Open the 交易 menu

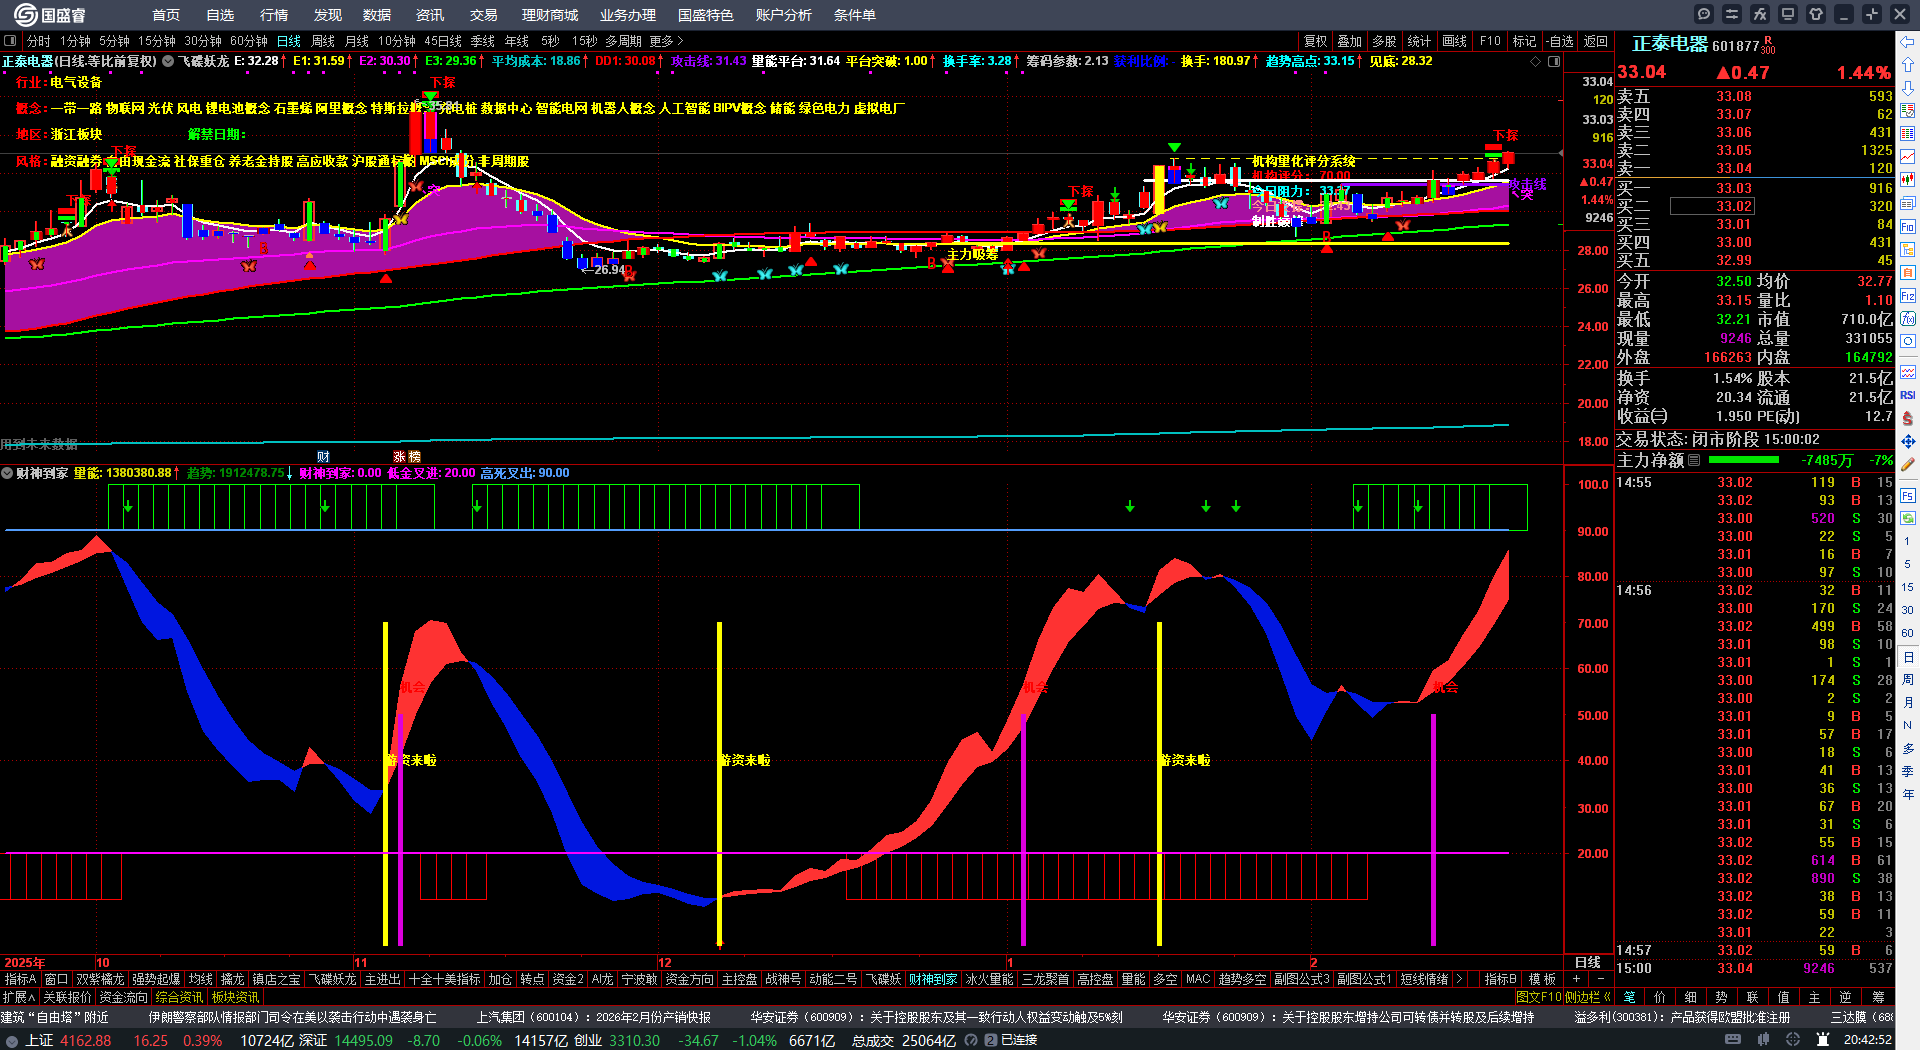484,15
